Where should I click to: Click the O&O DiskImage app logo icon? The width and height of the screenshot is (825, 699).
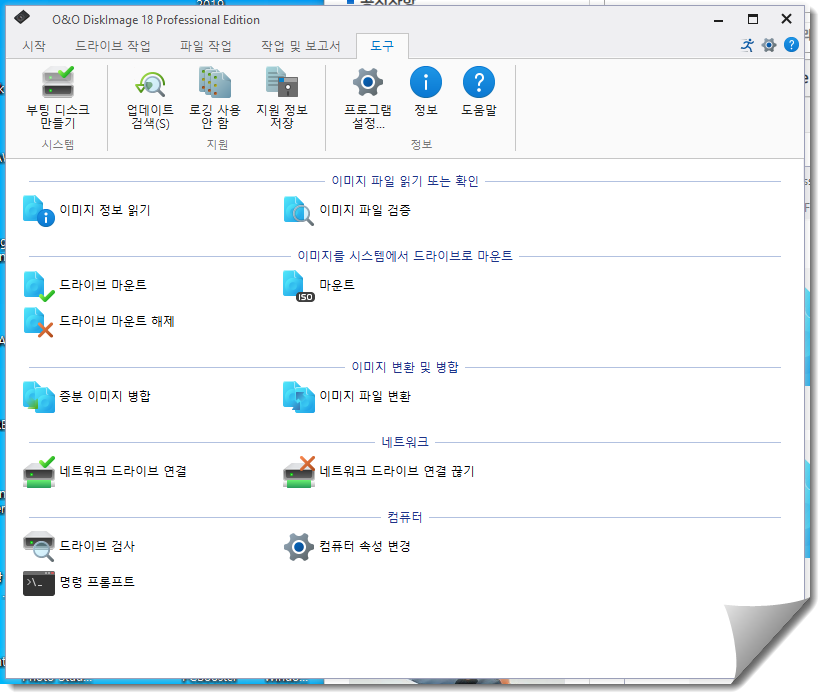point(22,18)
